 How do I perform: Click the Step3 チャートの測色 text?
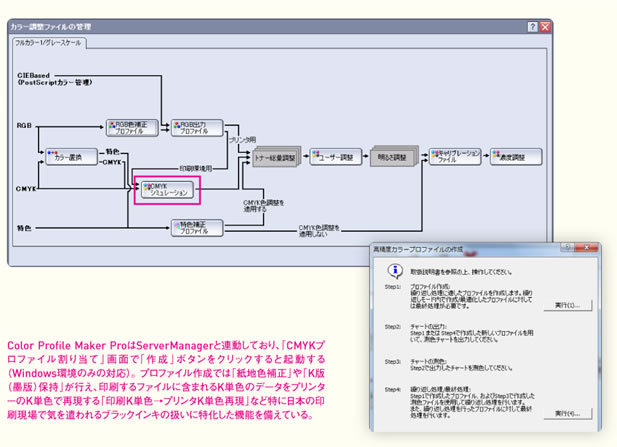[x=428, y=361]
